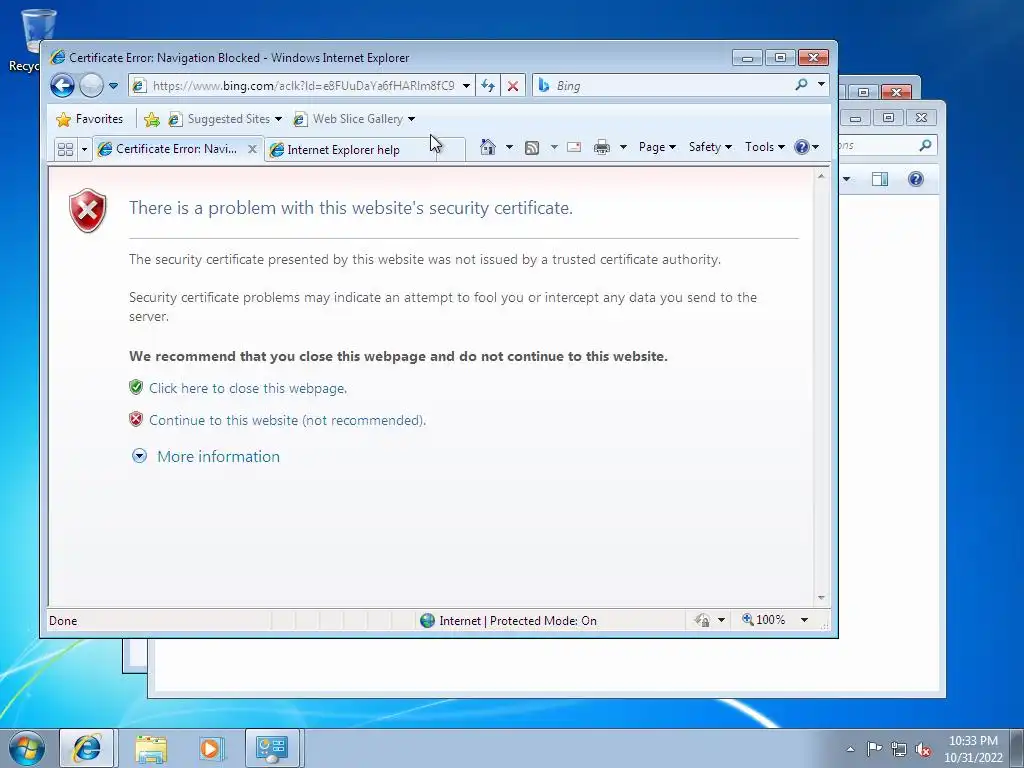Click the network tray icon
Screen dimensions: 1024x768
pos(899,749)
